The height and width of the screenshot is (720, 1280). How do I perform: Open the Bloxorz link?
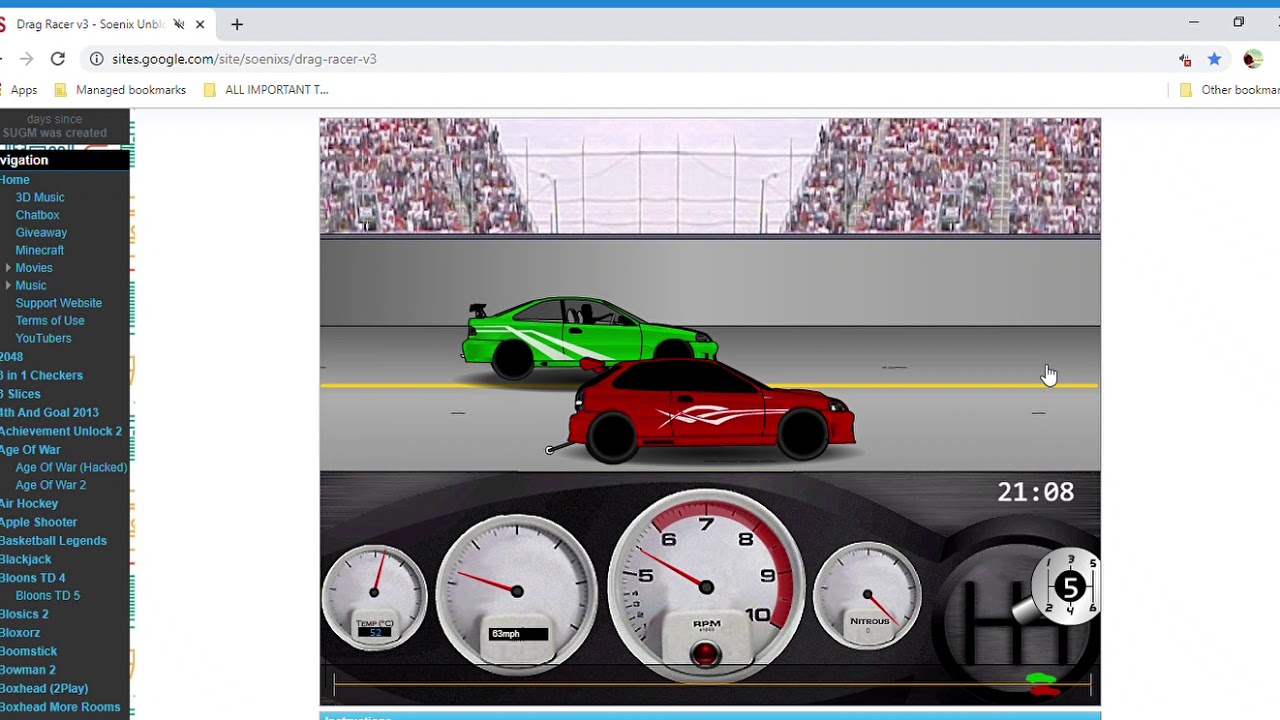pyautogui.click(x=20, y=633)
